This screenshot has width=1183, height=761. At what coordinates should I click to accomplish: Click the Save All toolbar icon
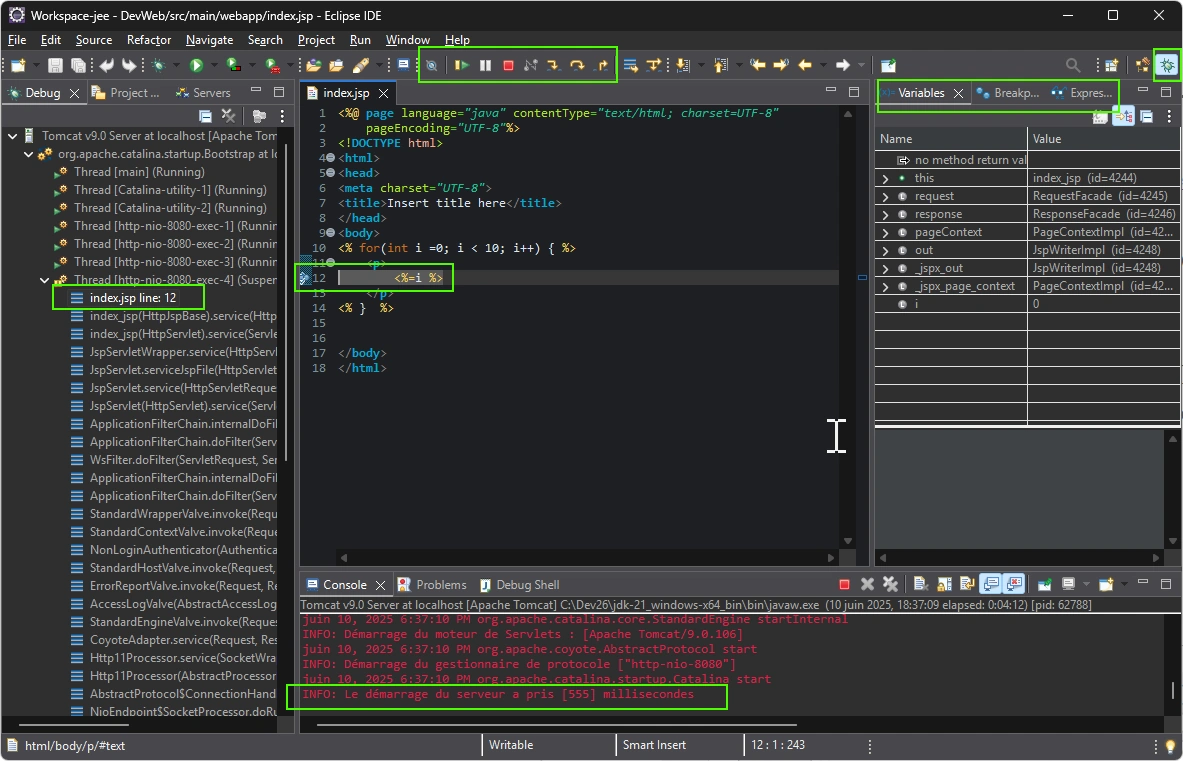click(78, 66)
